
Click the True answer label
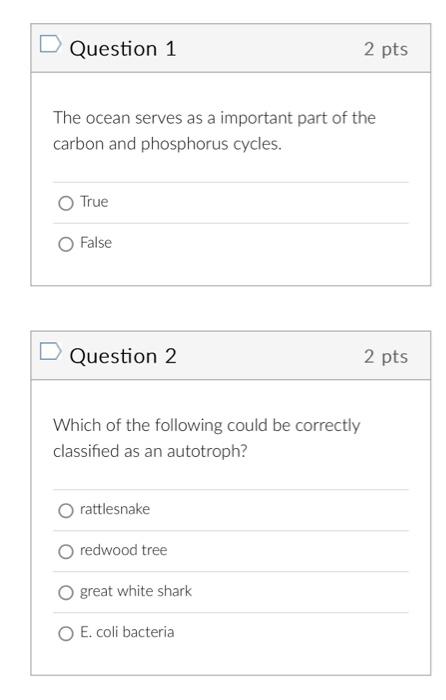point(94,202)
